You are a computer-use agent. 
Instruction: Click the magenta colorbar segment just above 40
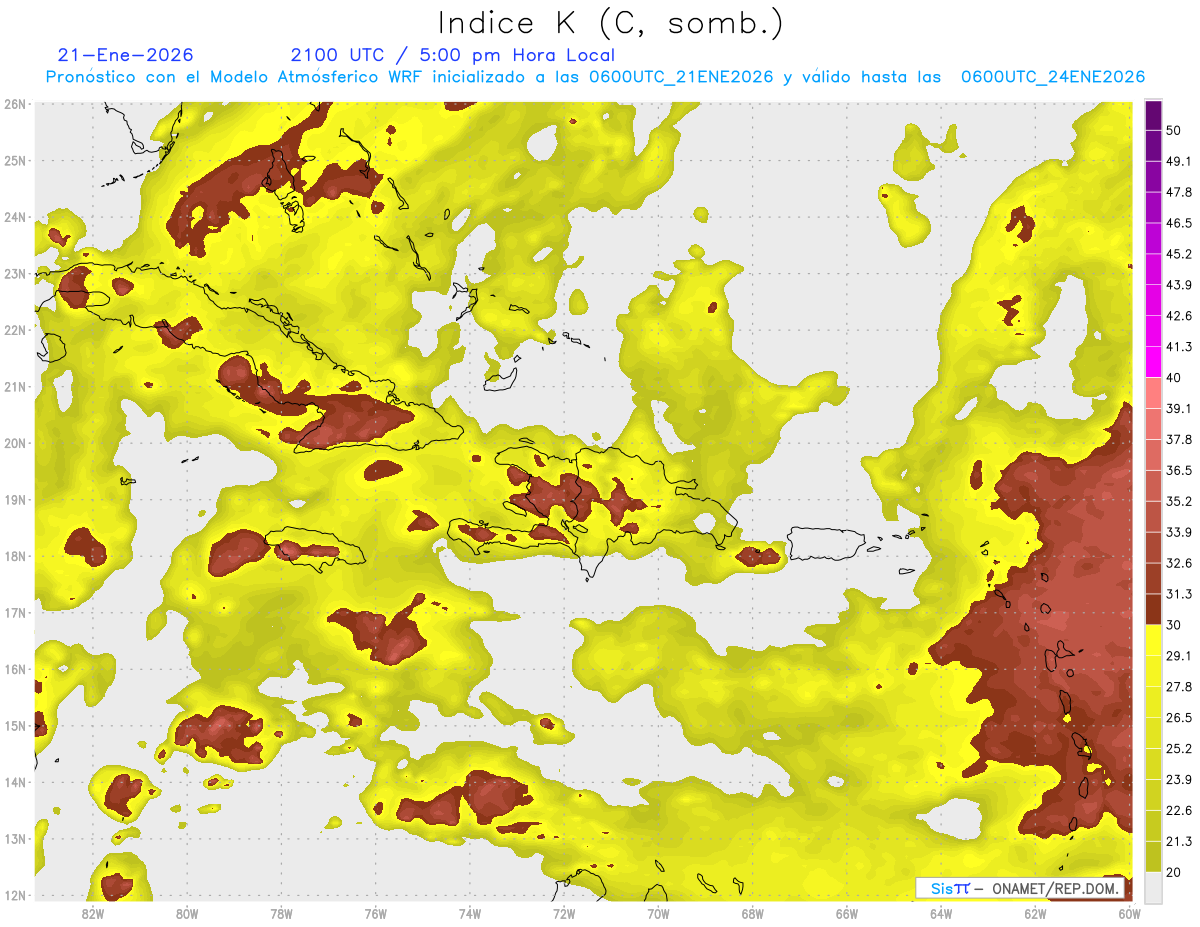tap(1153, 362)
